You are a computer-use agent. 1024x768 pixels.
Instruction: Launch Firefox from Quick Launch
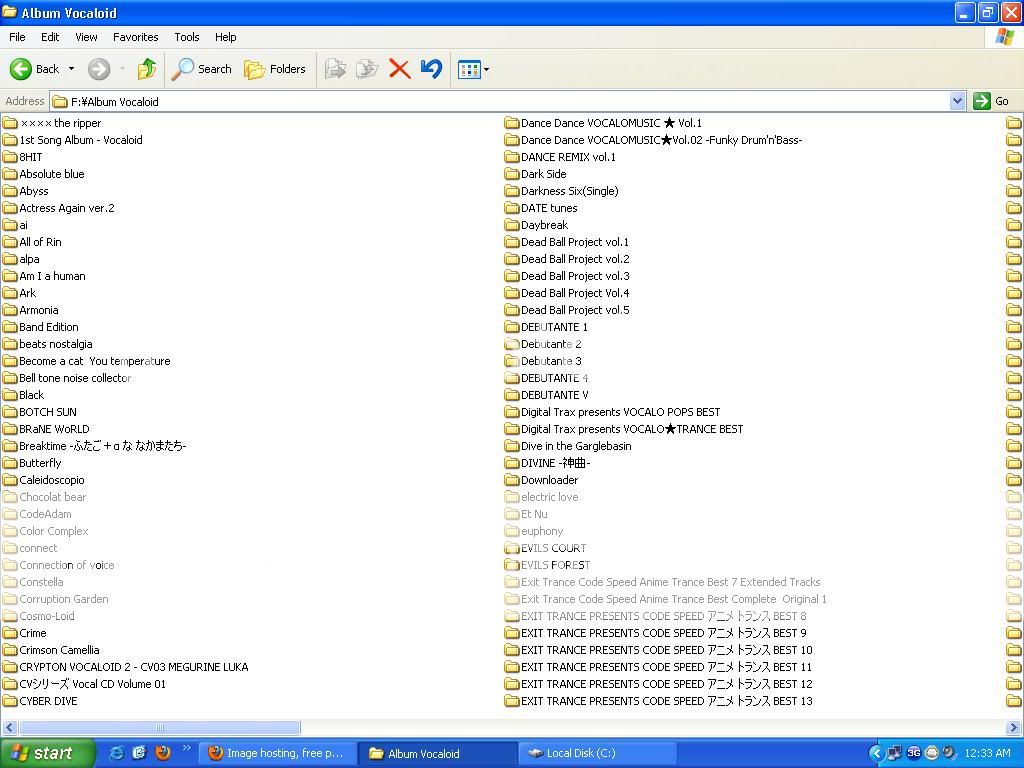click(163, 753)
